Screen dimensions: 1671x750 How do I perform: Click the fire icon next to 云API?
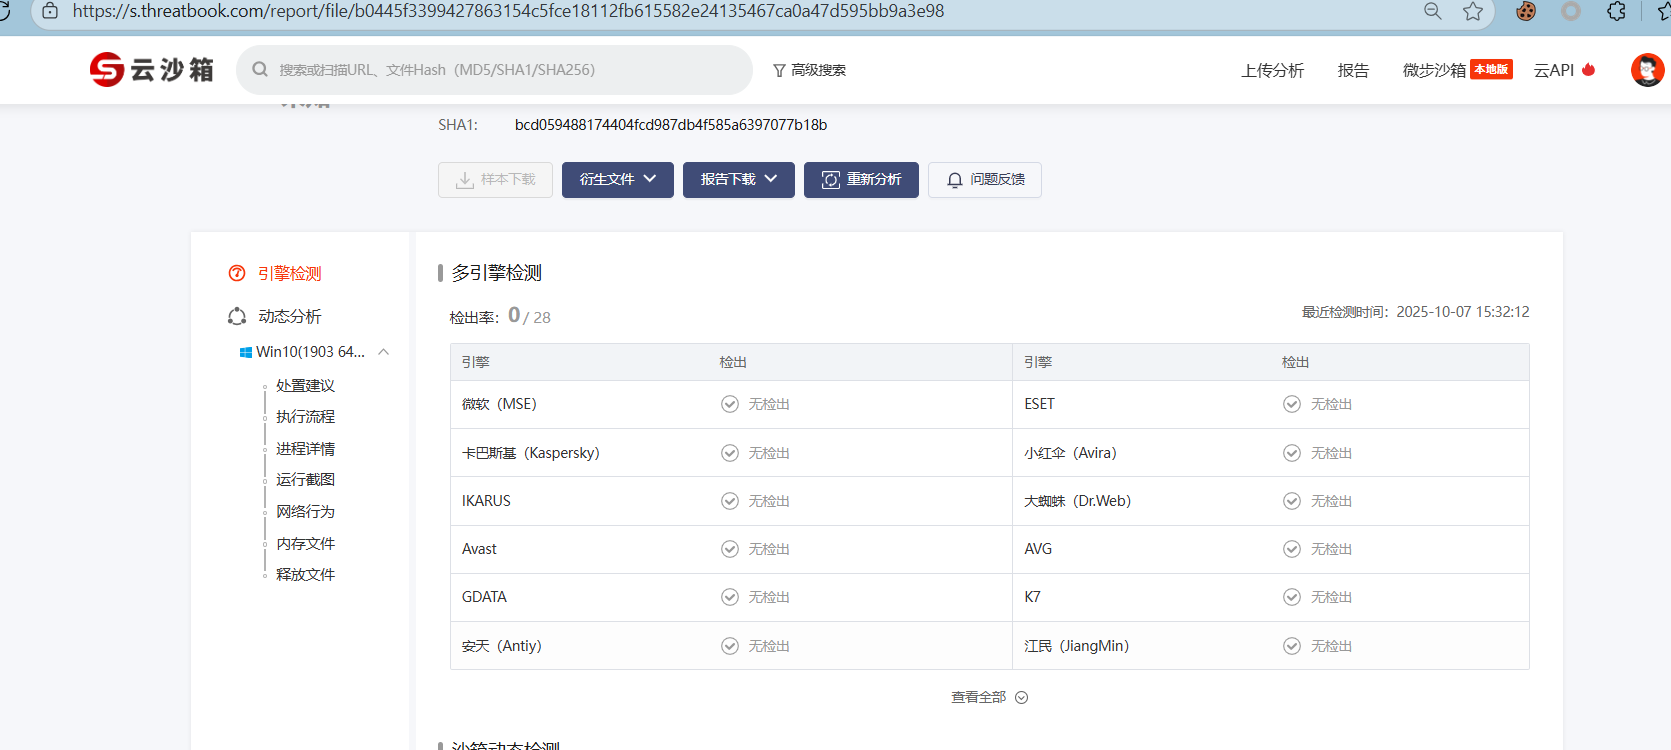[x=1588, y=70]
